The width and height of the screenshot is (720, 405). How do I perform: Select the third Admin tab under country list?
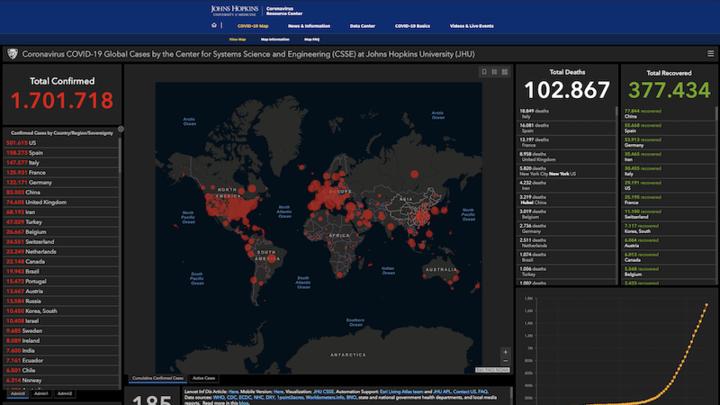click(x=64, y=394)
